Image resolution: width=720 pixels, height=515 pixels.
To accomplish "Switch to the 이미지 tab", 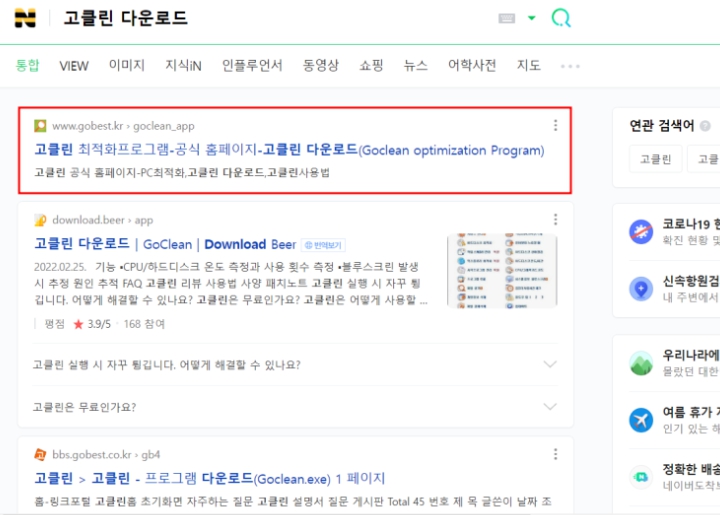I will coord(127,65).
